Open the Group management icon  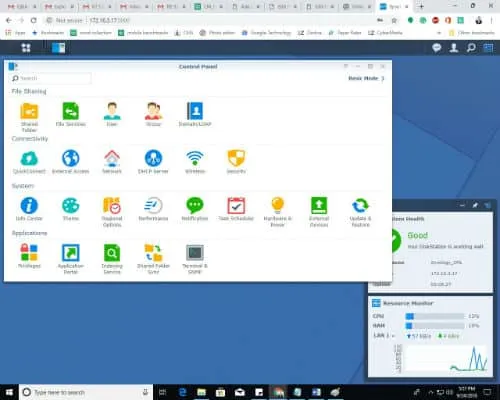[153, 115]
